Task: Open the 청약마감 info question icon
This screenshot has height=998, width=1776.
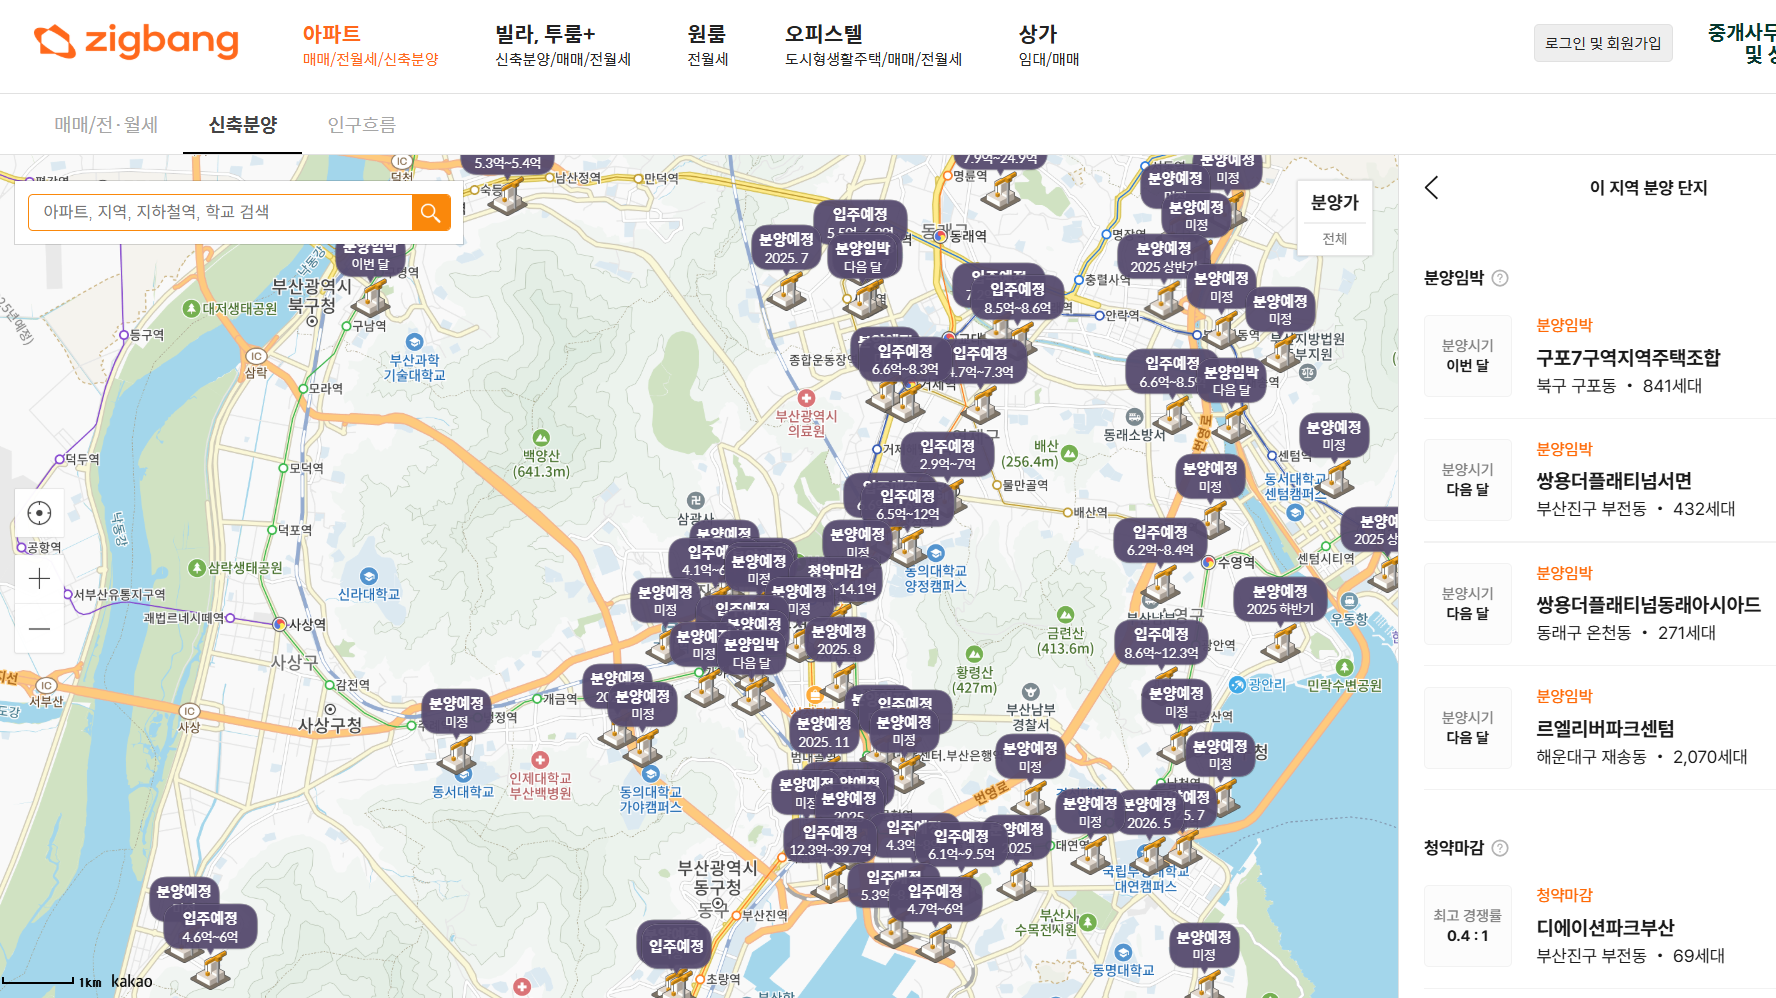Action: [x=1500, y=848]
